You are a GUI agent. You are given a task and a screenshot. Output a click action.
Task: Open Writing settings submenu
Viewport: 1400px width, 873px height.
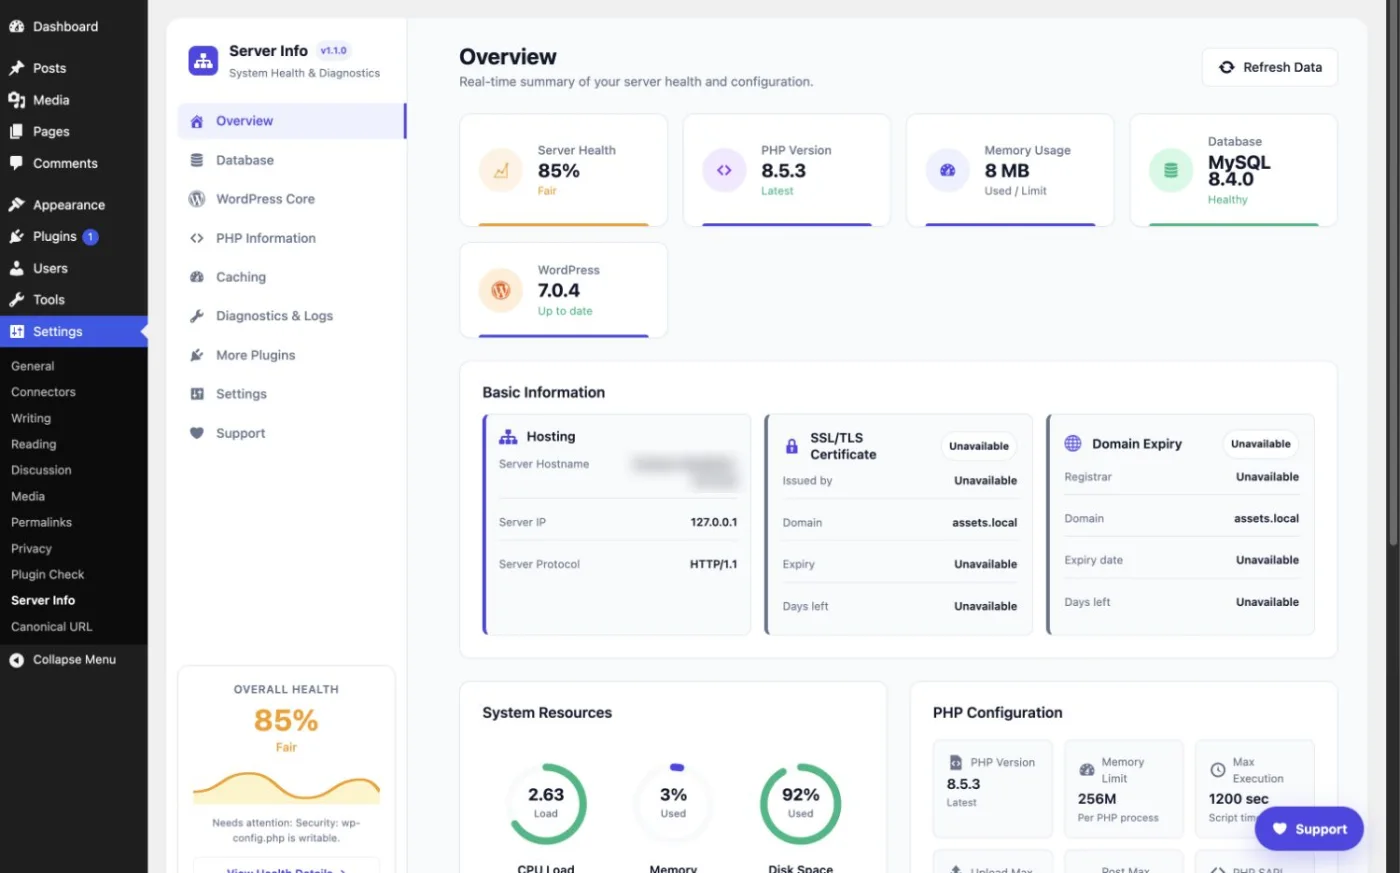coord(31,418)
